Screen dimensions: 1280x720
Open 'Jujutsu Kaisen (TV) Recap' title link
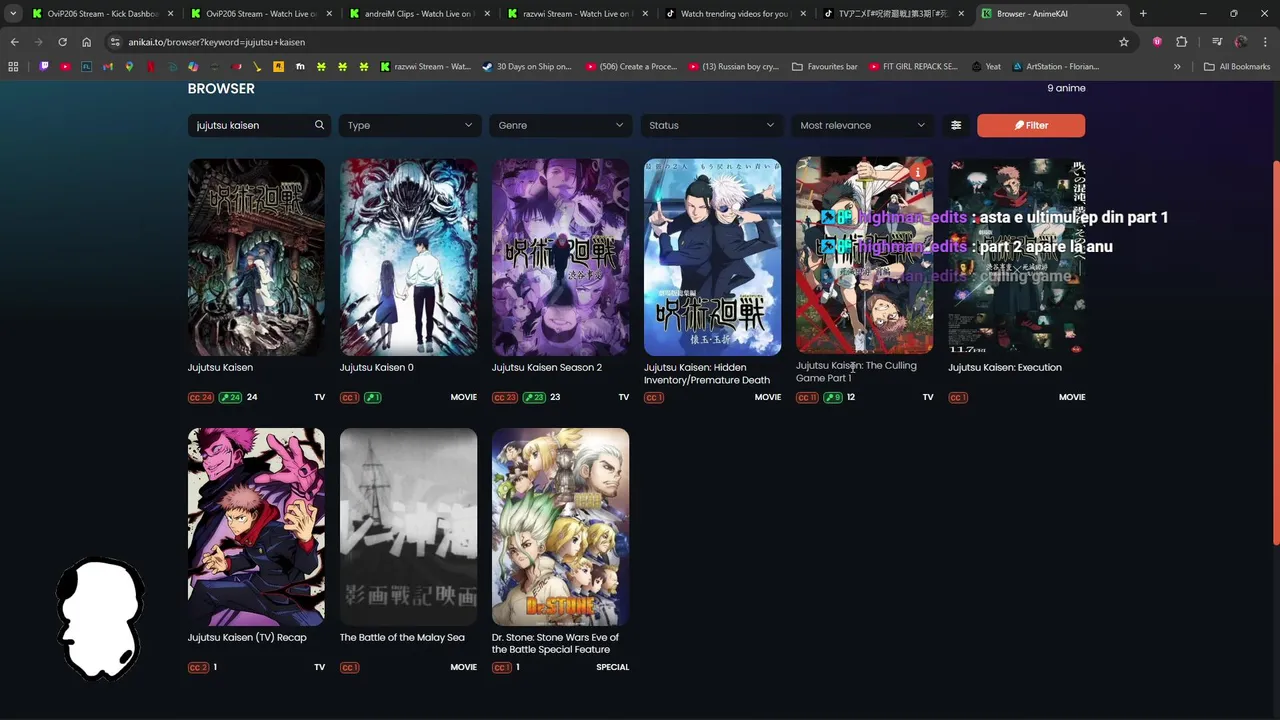coord(247,637)
